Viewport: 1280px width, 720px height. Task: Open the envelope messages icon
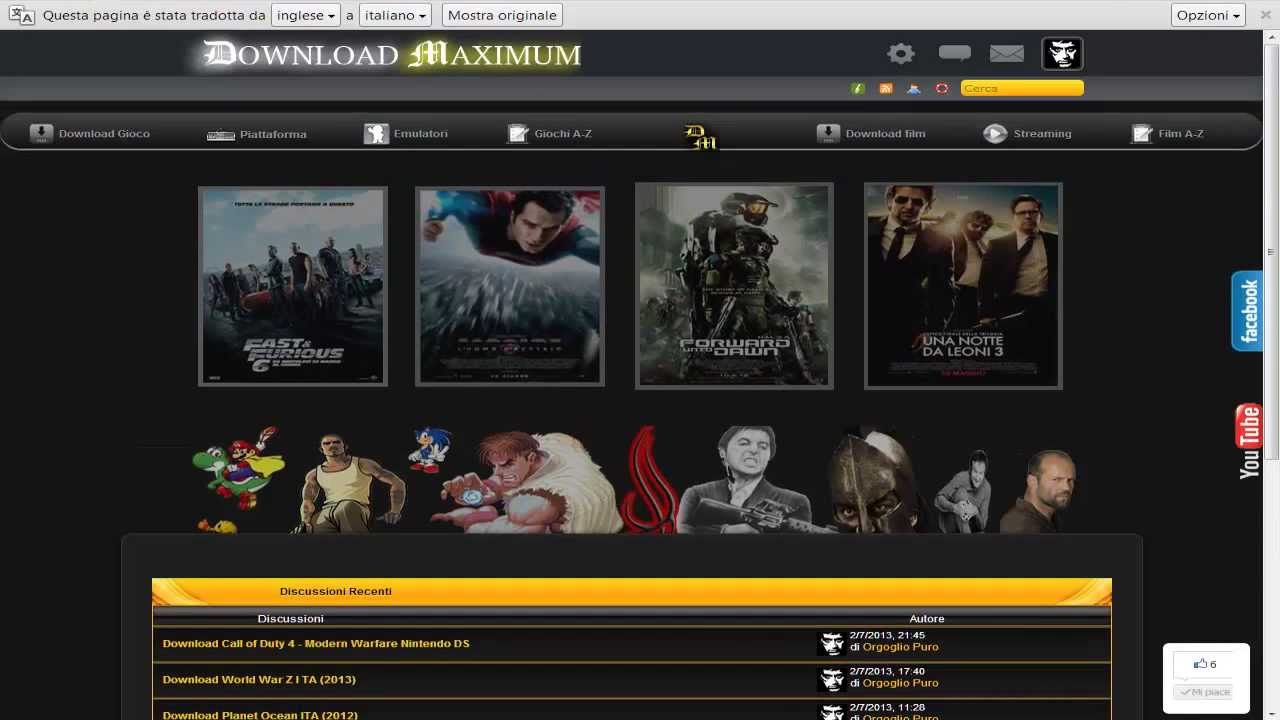[1007, 54]
